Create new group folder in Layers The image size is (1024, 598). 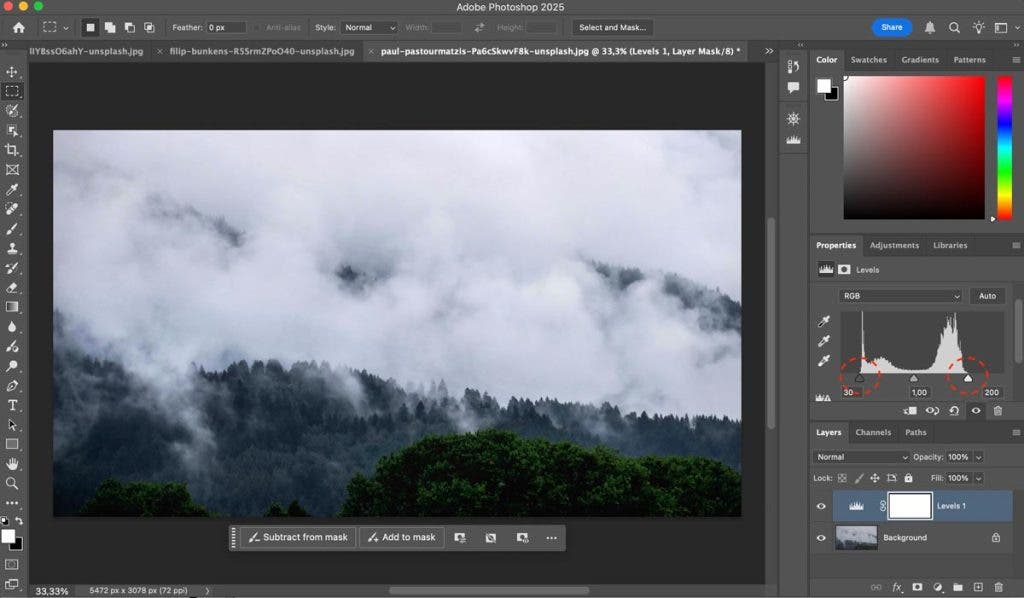tap(957, 587)
